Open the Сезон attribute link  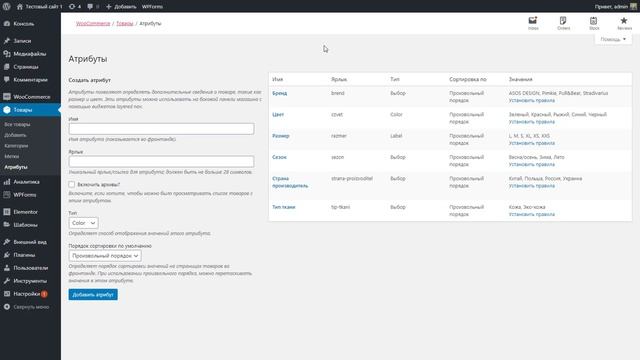coord(280,157)
